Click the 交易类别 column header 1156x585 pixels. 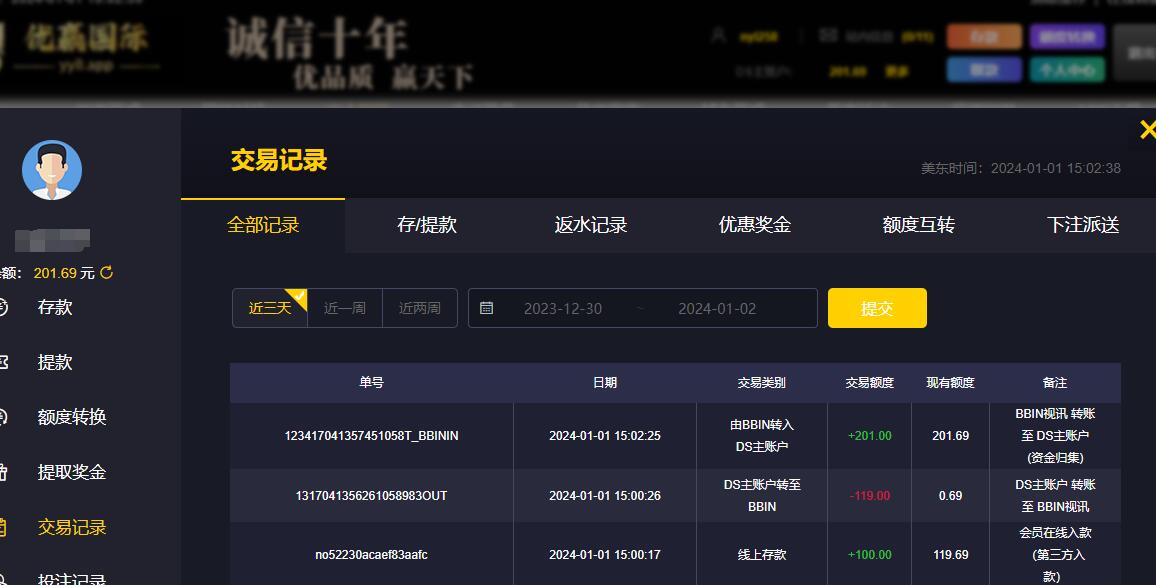click(x=762, y=382)
